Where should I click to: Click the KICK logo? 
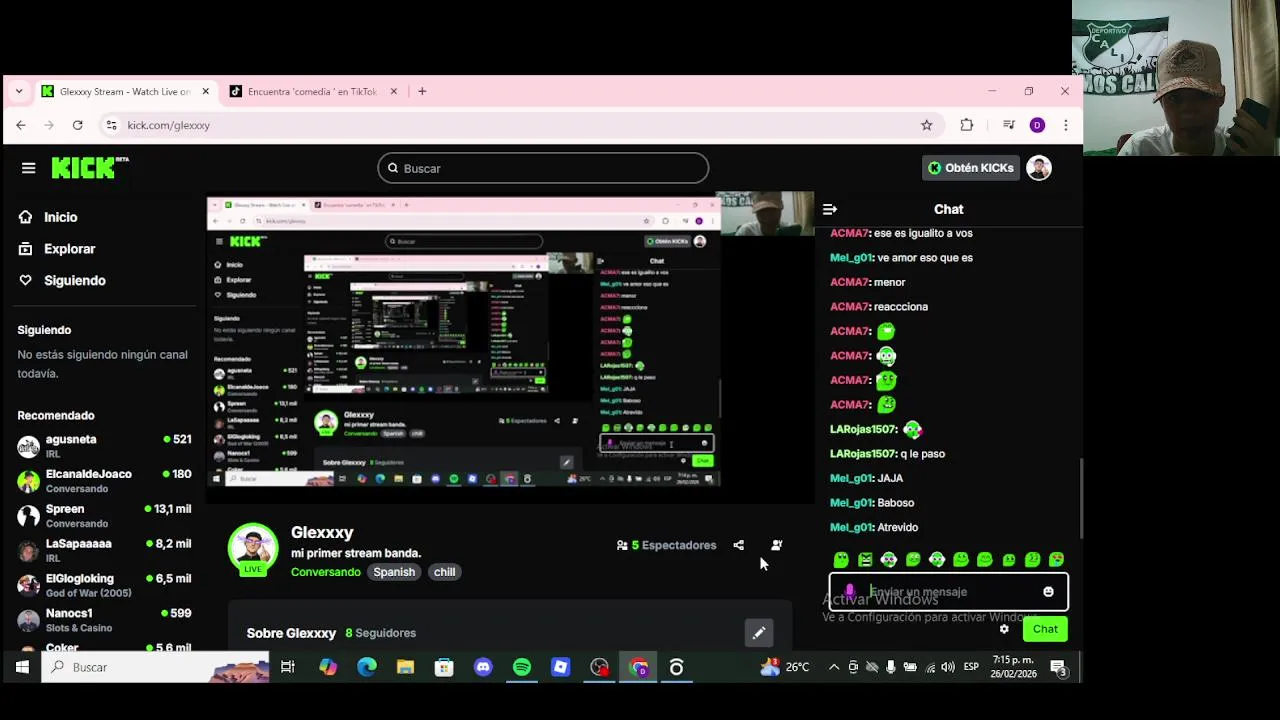pos(90,167)
